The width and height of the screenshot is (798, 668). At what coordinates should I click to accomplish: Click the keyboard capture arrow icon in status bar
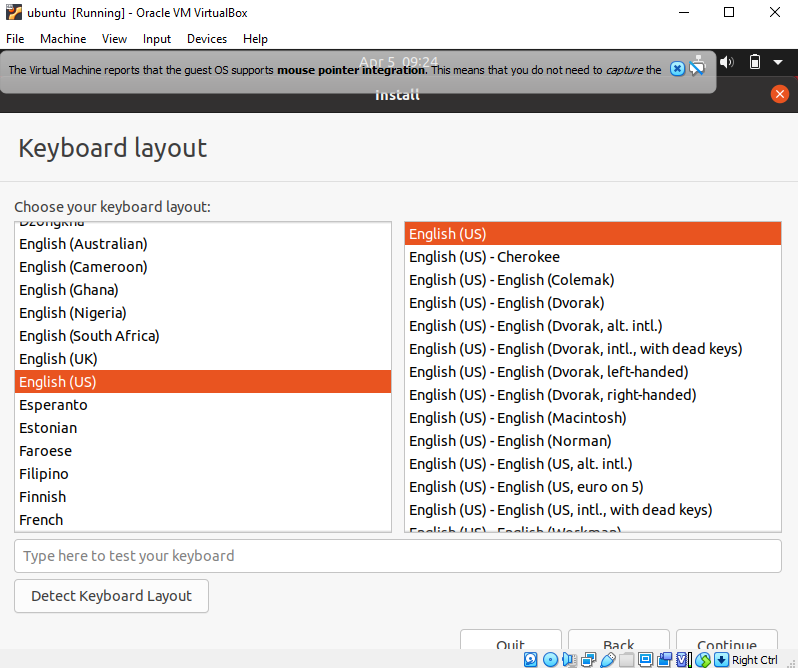click(721, 660)
